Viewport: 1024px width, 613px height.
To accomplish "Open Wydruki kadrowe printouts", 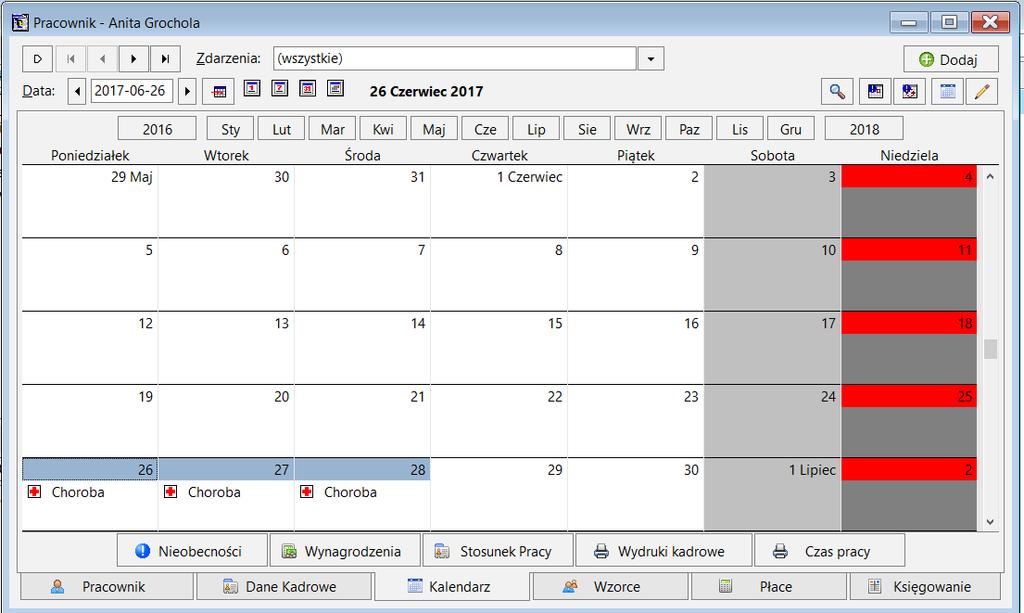I will [664, 550].
